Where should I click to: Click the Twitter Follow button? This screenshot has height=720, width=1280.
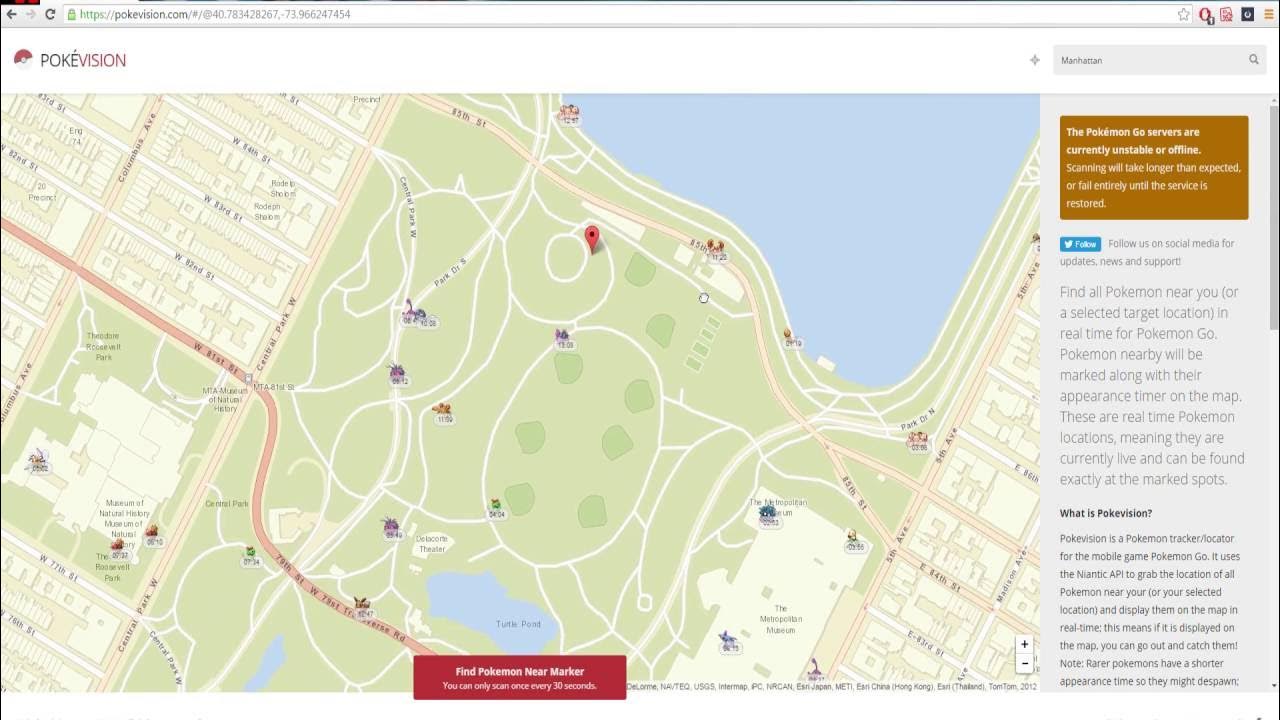tap(1080, 244)
